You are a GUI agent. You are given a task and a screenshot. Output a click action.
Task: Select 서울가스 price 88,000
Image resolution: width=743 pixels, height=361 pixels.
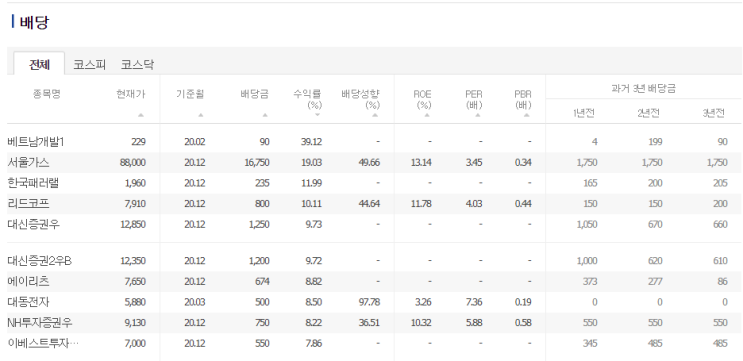(133, 162)
